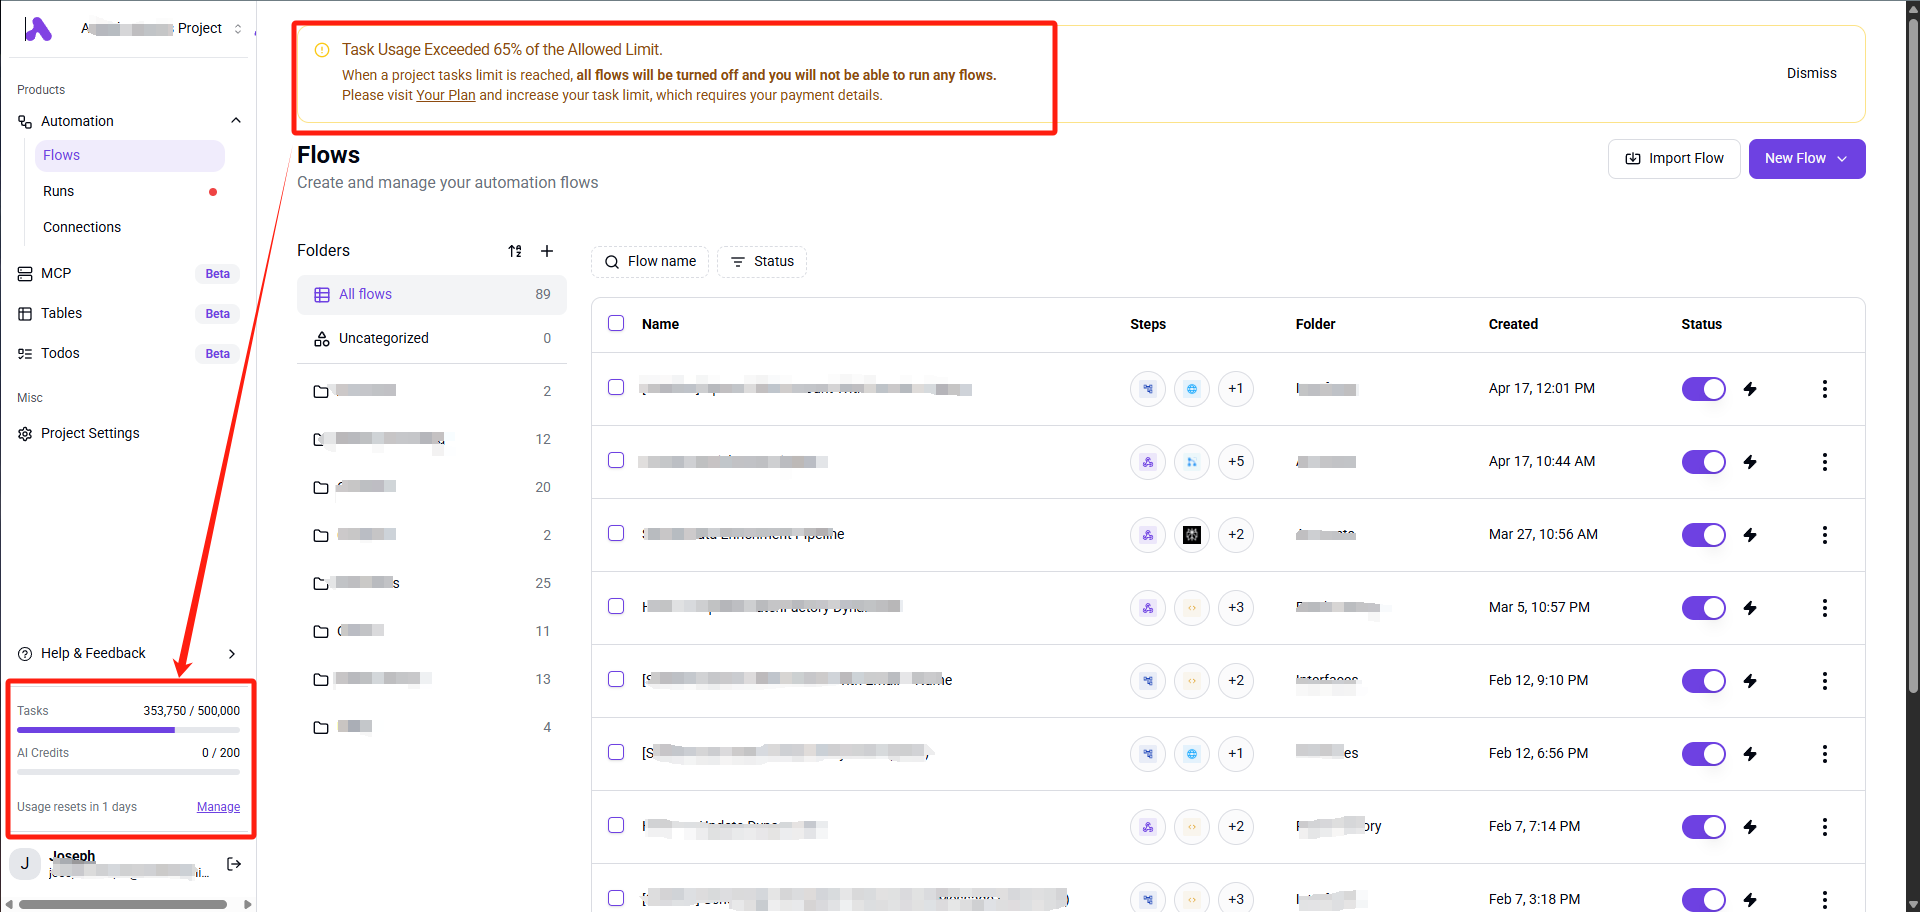Click the lightning bolt on Mar 27 flow

[x=1750, y=535]
